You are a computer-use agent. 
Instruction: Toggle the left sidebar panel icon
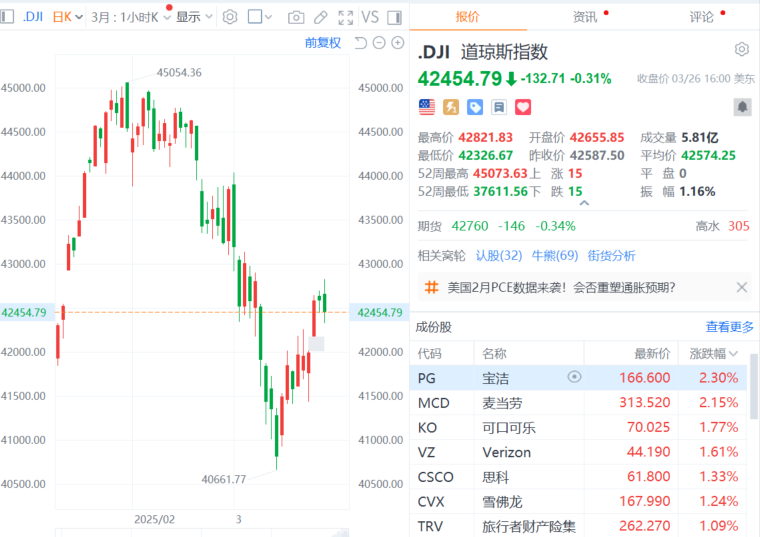tap(7, 17)
